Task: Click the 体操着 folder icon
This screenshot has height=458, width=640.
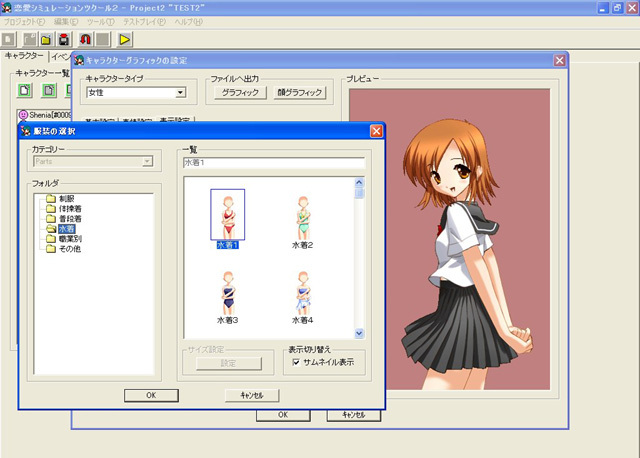Action: pyautogui.click(x=51, y=209)
